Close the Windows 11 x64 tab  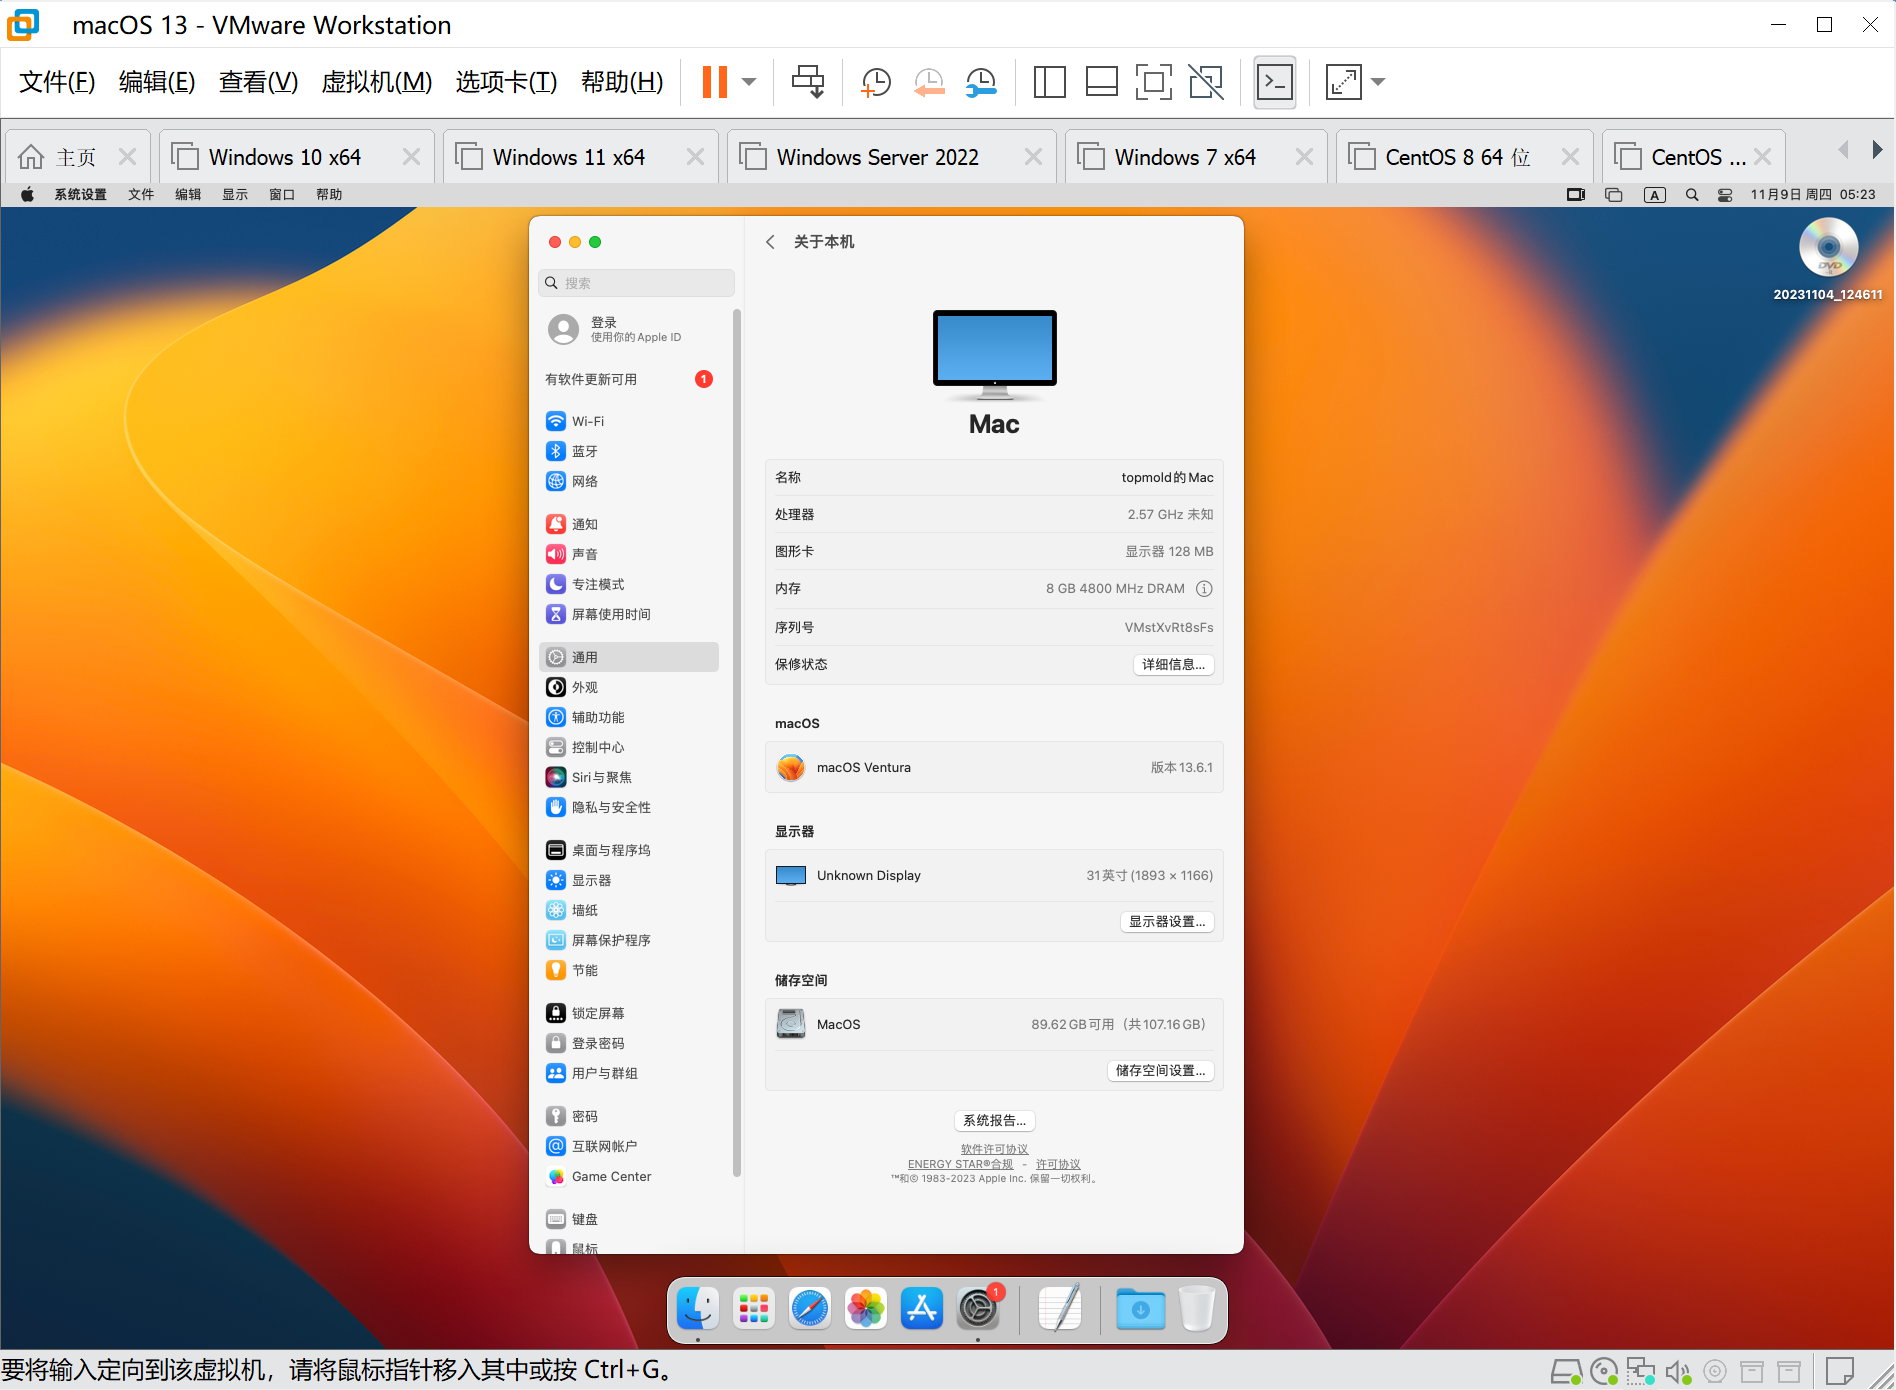(695, 157)
